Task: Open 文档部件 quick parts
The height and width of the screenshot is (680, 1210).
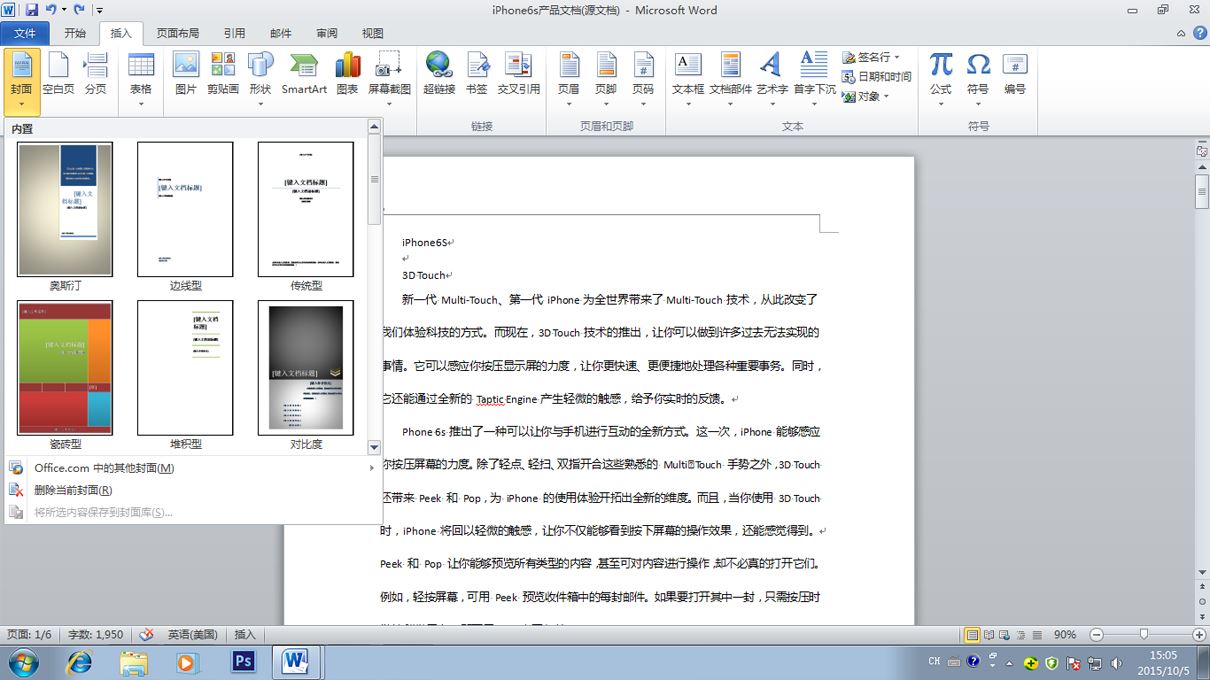Action: pos(731,80)
